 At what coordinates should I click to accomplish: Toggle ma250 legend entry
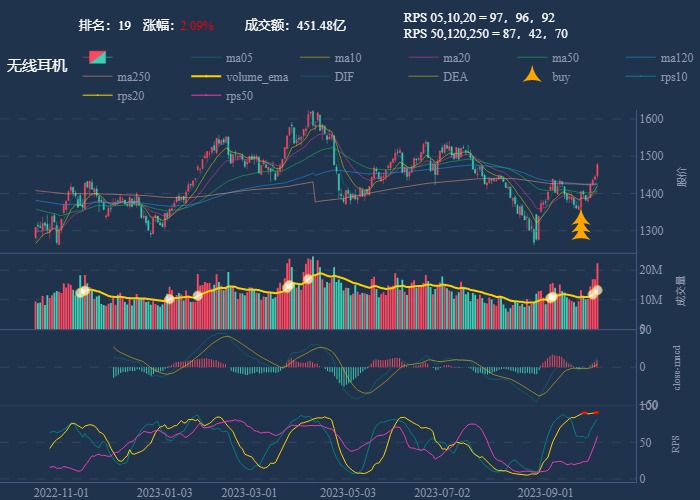point(133,77)
